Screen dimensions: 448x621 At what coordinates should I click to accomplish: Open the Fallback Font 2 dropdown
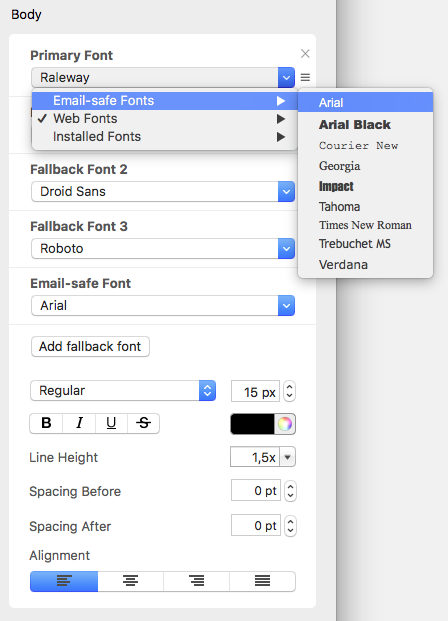tap(163, 192)
